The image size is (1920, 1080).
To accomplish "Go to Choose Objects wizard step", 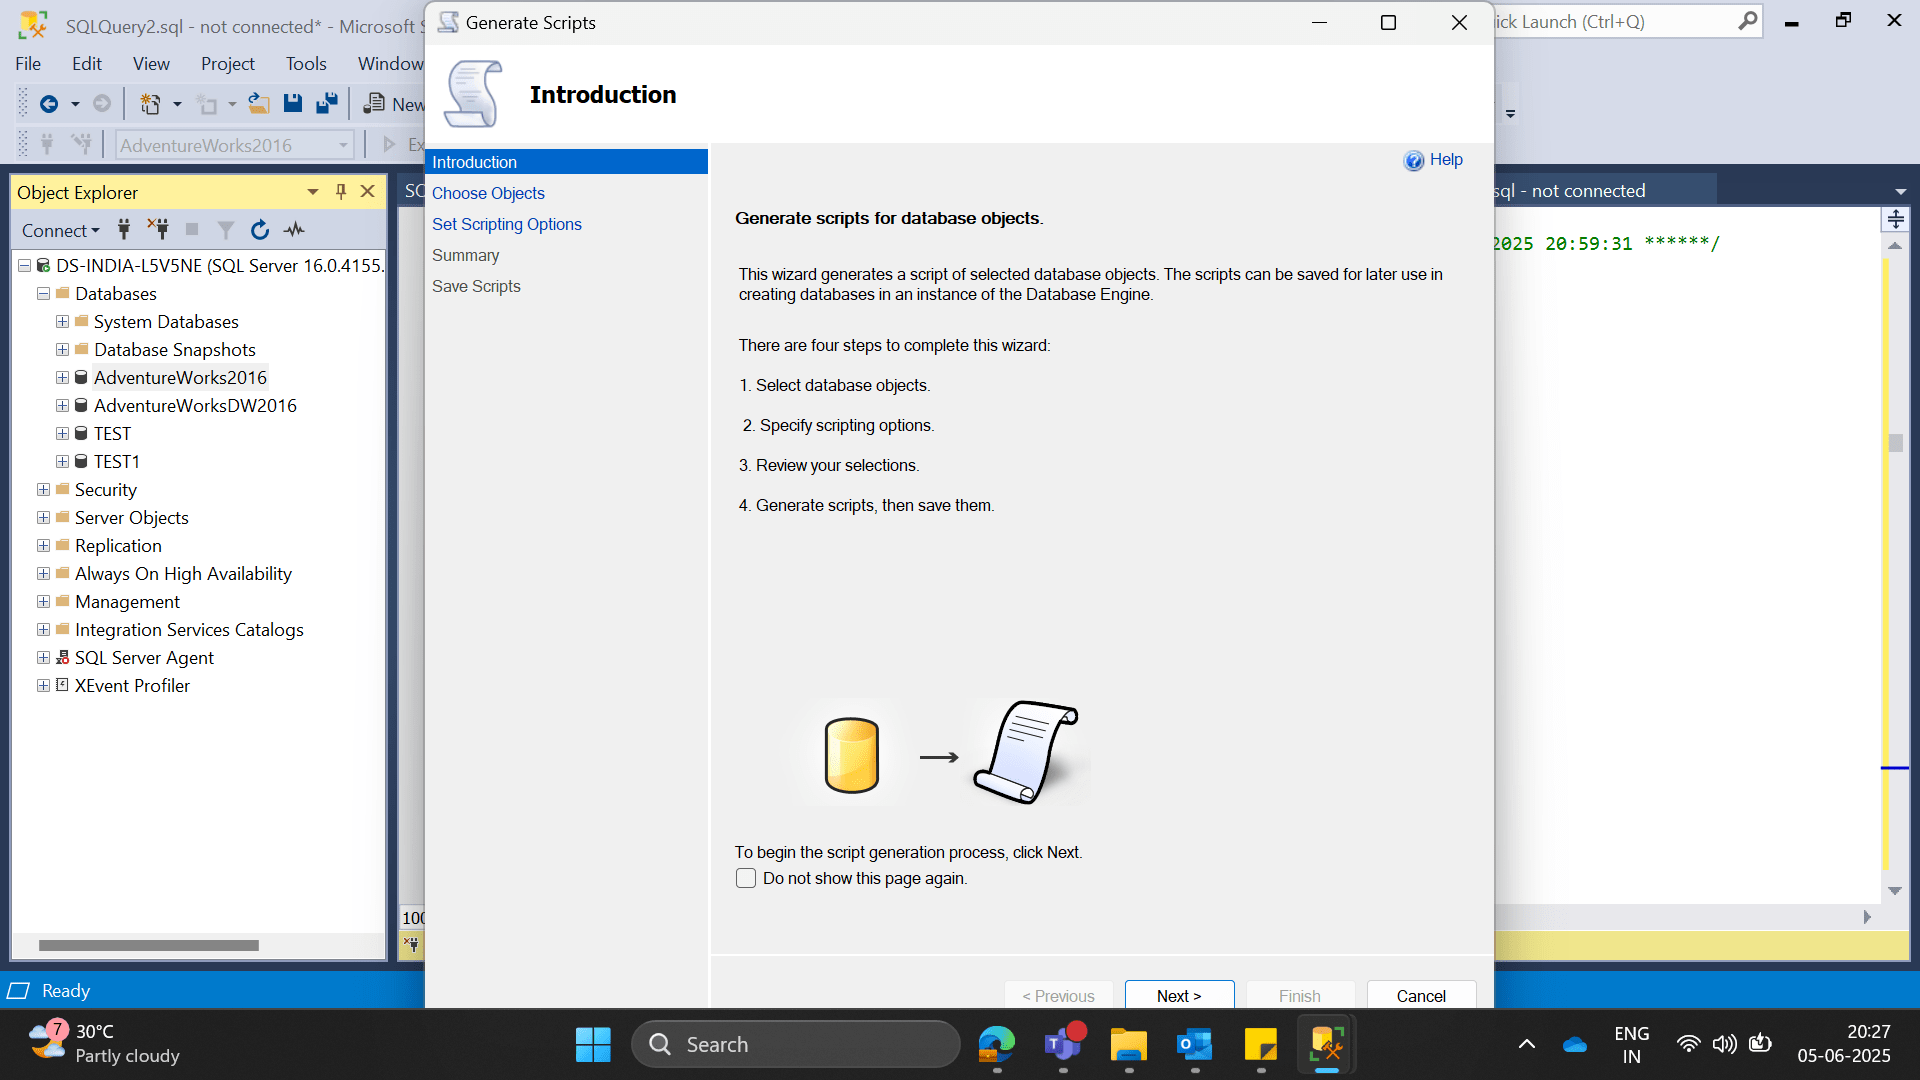I will [488, 193].
